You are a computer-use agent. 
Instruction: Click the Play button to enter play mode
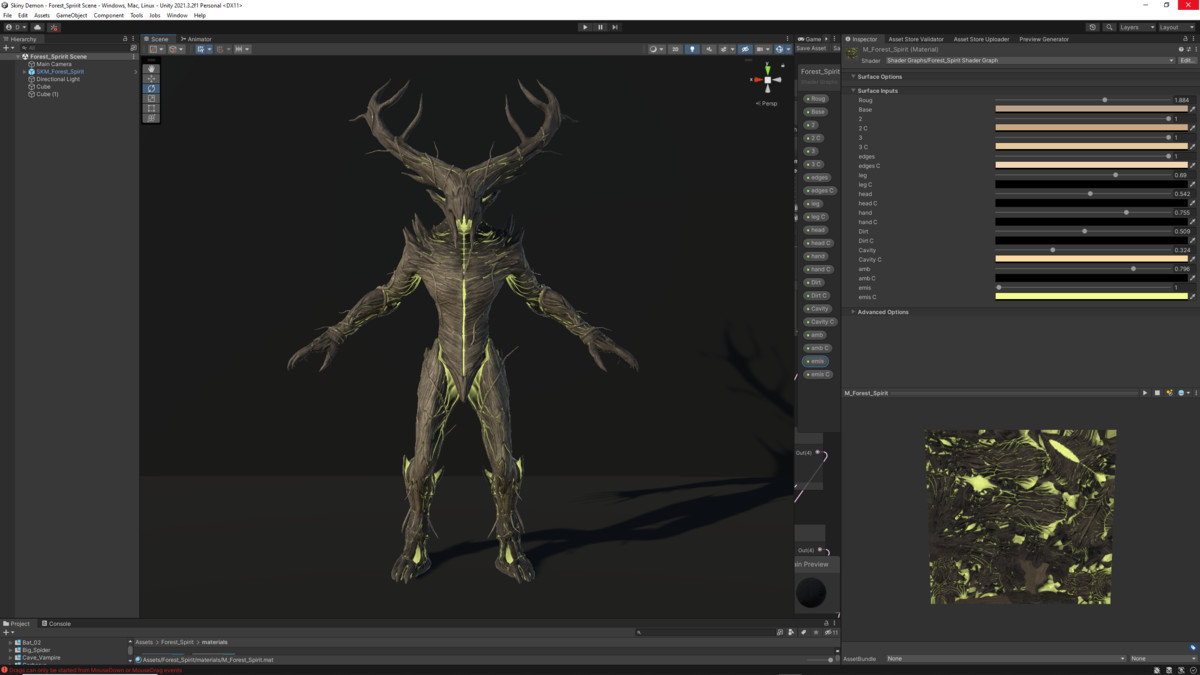pos(585,27)
